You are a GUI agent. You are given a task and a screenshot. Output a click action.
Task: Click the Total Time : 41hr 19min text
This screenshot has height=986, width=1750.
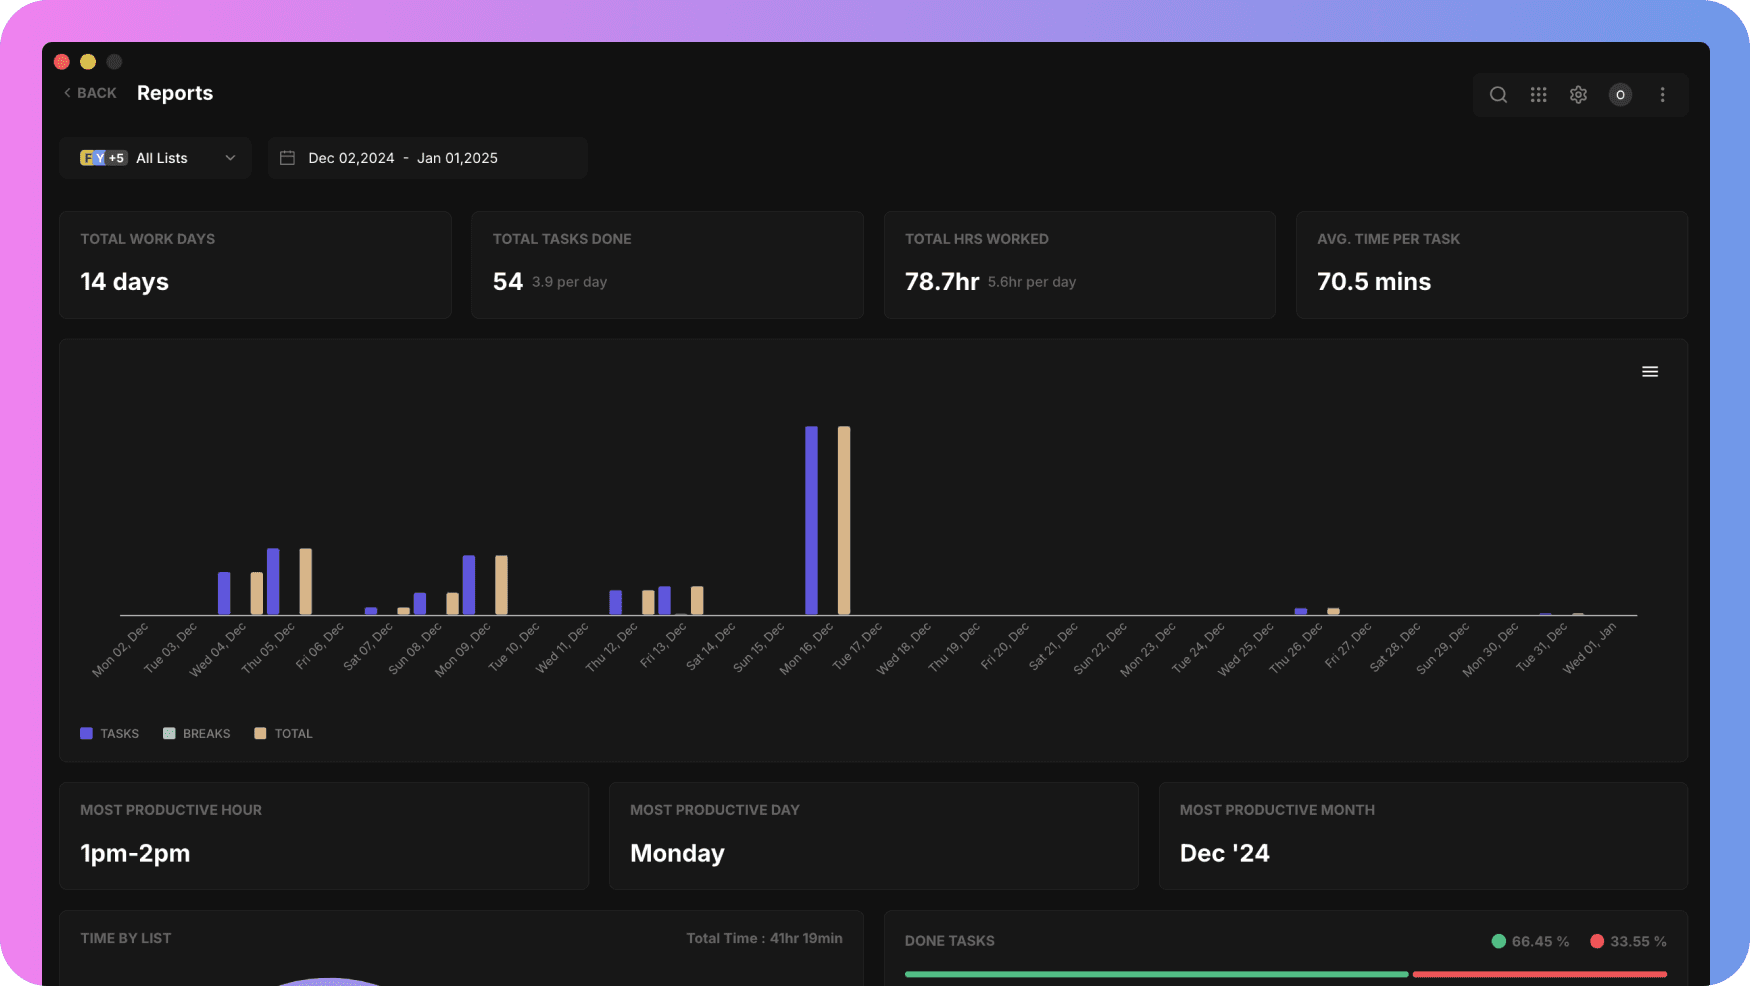coord(764,938)
